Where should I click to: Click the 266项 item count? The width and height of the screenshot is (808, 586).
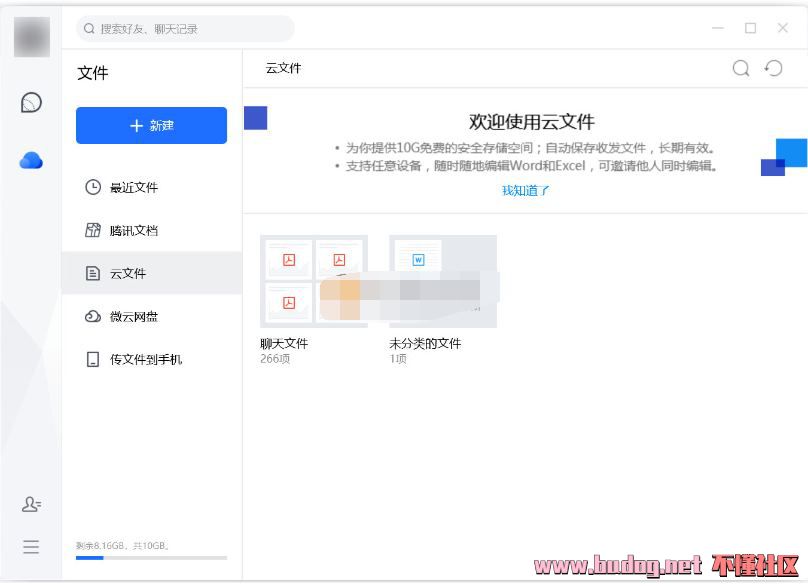(x=275, y=359)
